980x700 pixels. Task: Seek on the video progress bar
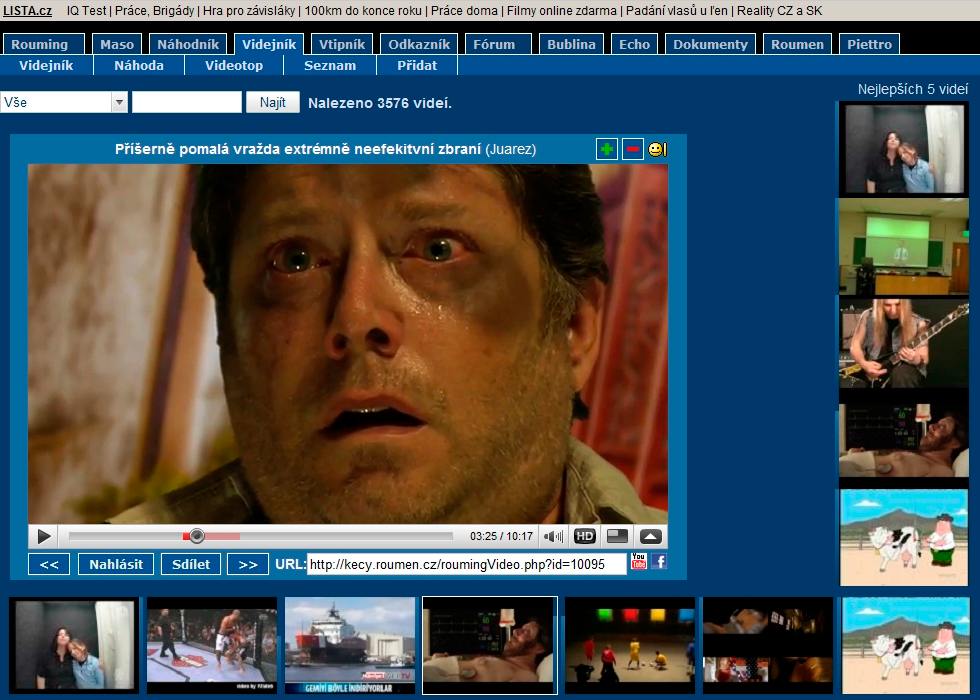tap(261, 536)
